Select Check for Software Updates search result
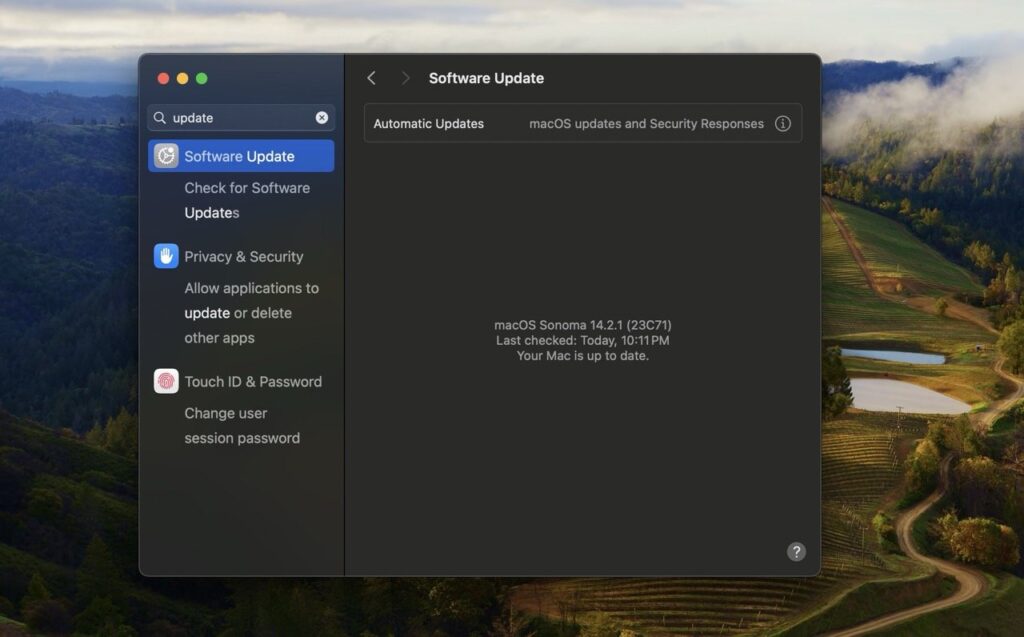 [x=246, y=200]
